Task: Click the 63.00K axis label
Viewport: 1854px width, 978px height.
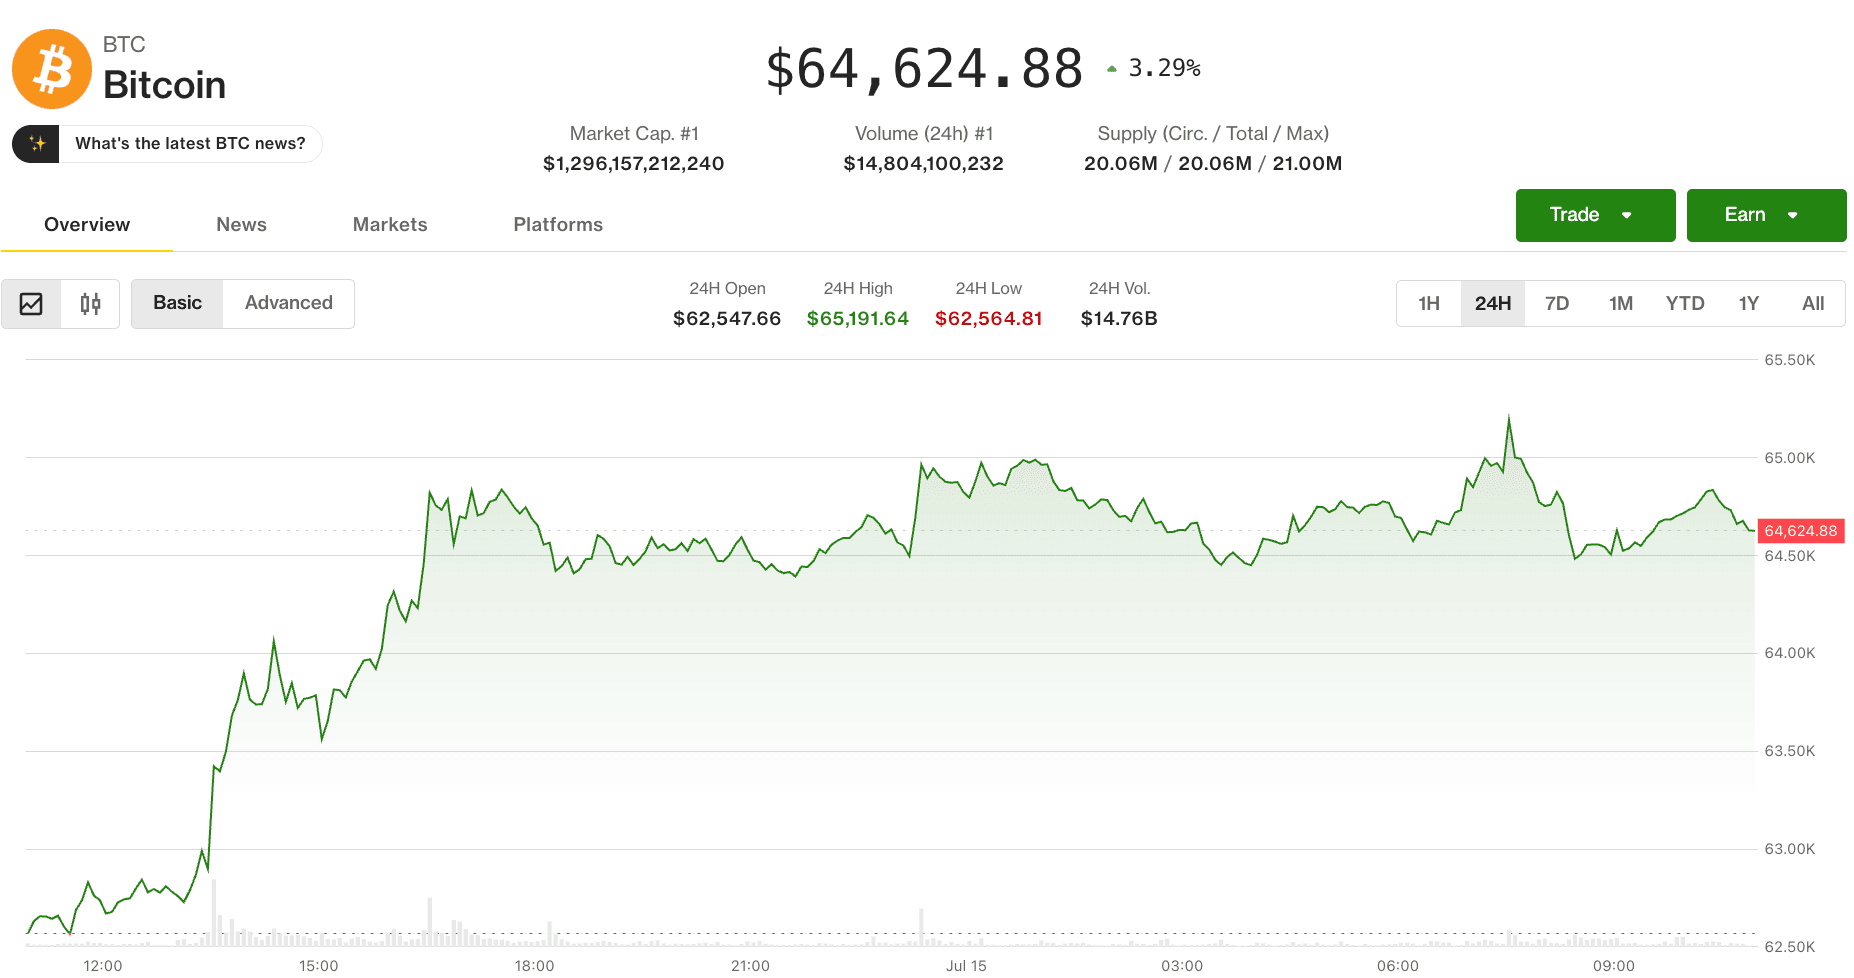Action: pos(1789,849)
